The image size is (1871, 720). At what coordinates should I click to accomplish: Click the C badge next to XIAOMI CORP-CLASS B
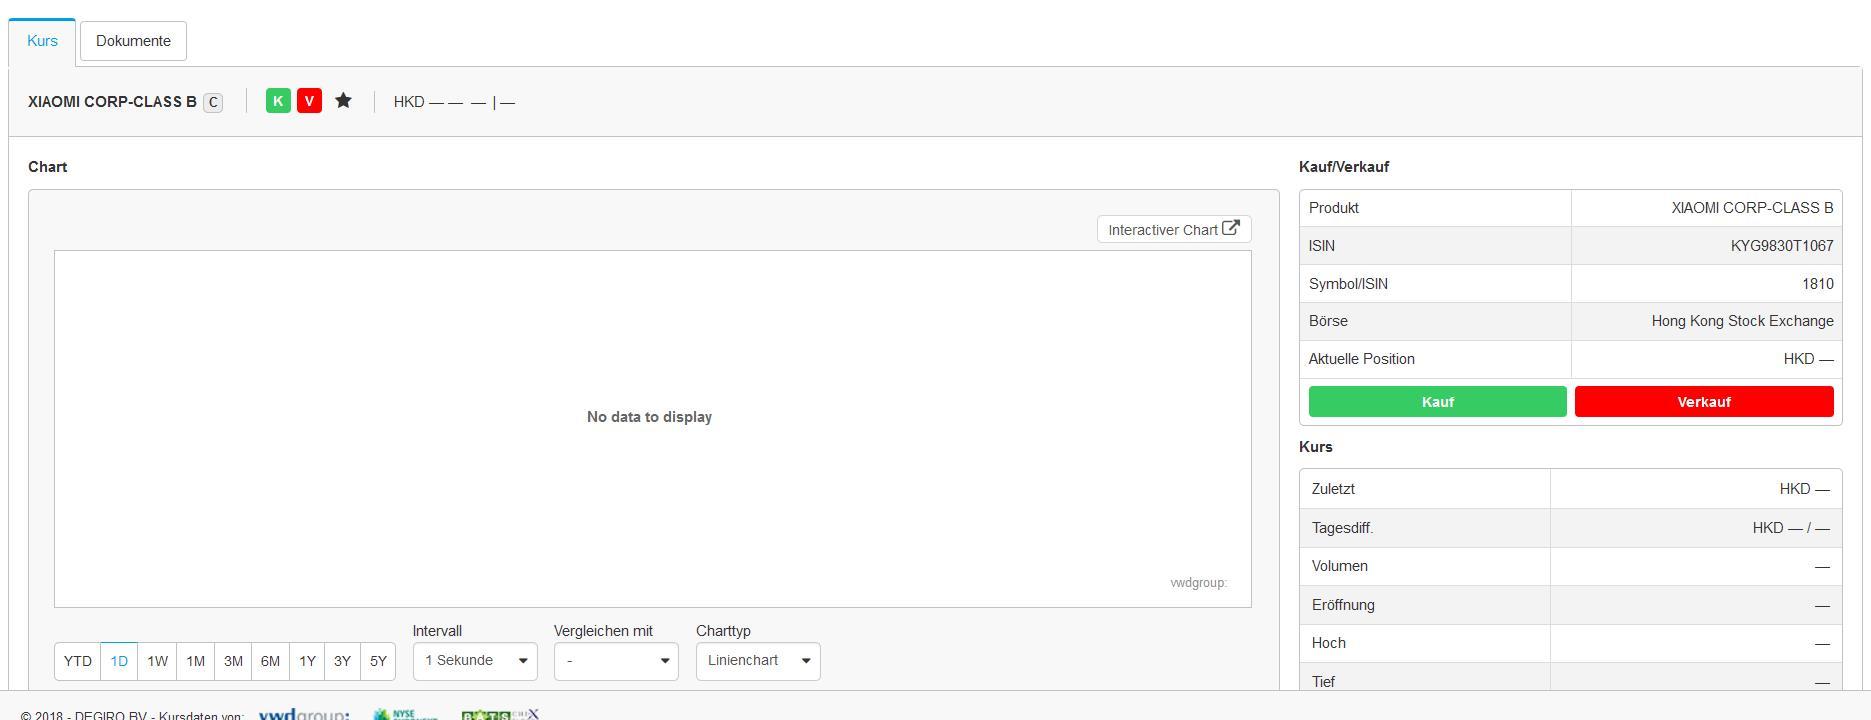tap(213, 102)
